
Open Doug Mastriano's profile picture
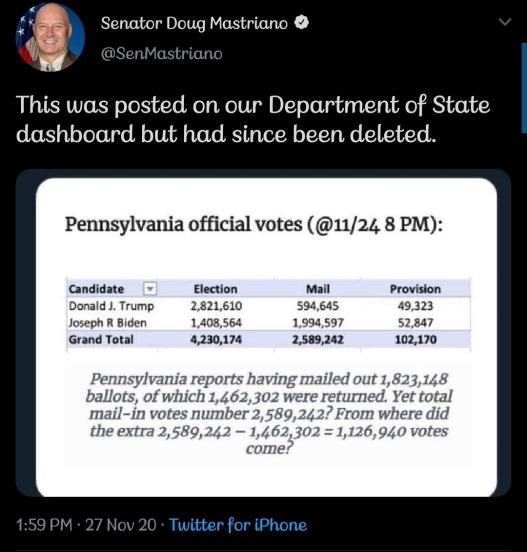tap(50, 37)
